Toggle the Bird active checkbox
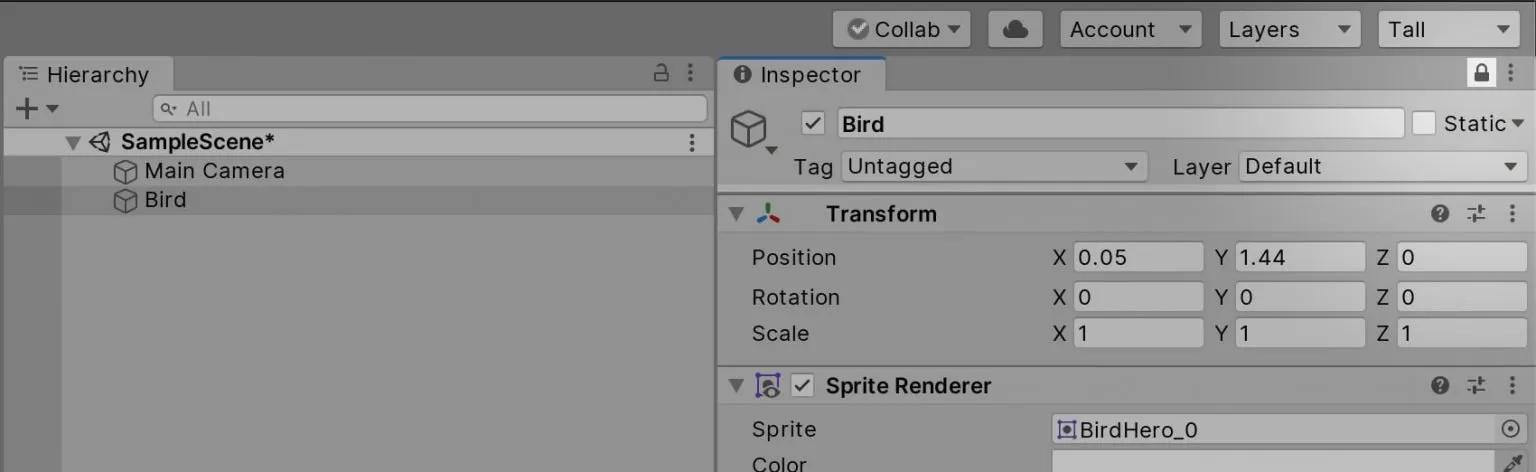The height and width of the screenshot is (472, 1536). [813, 123]
